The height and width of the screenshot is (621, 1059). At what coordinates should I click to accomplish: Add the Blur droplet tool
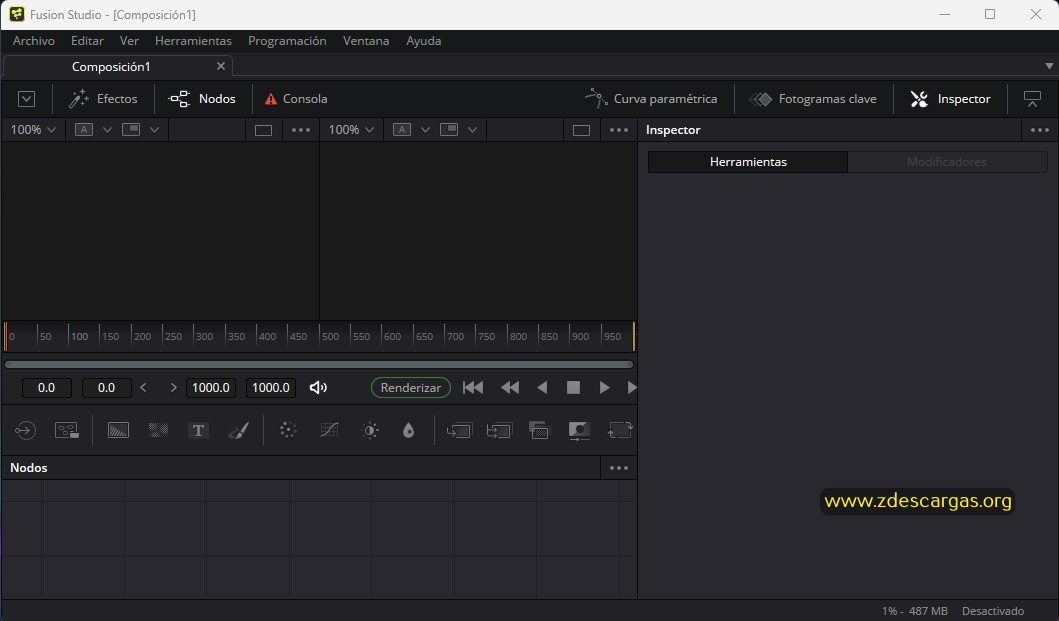409,430
